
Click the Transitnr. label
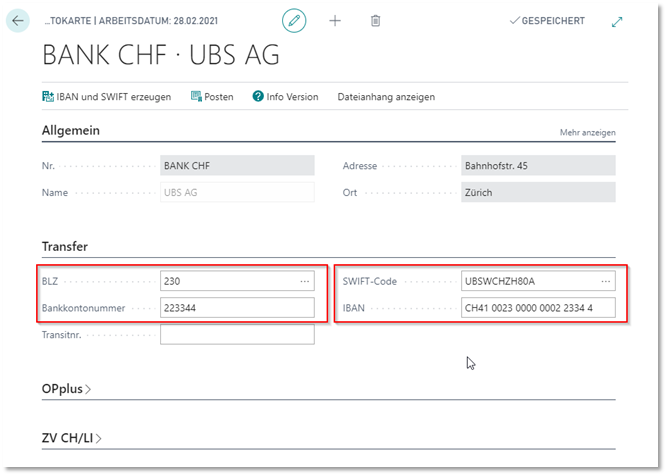pos(62,335)
